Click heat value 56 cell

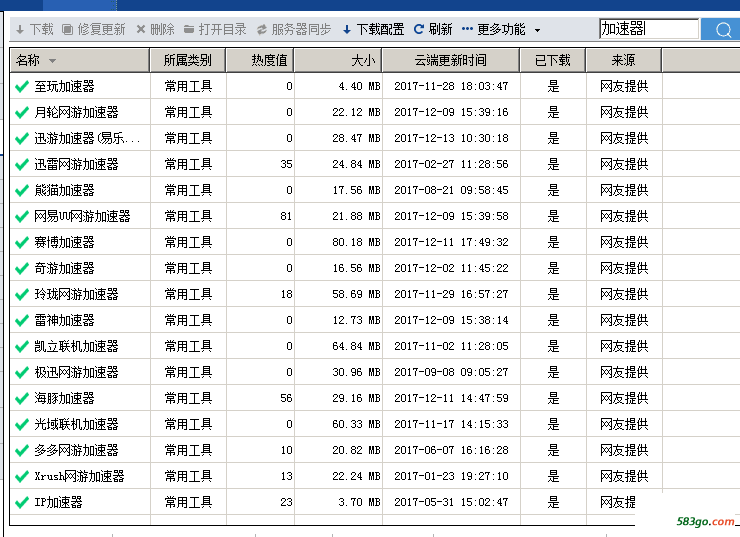(x=286, y=398)
